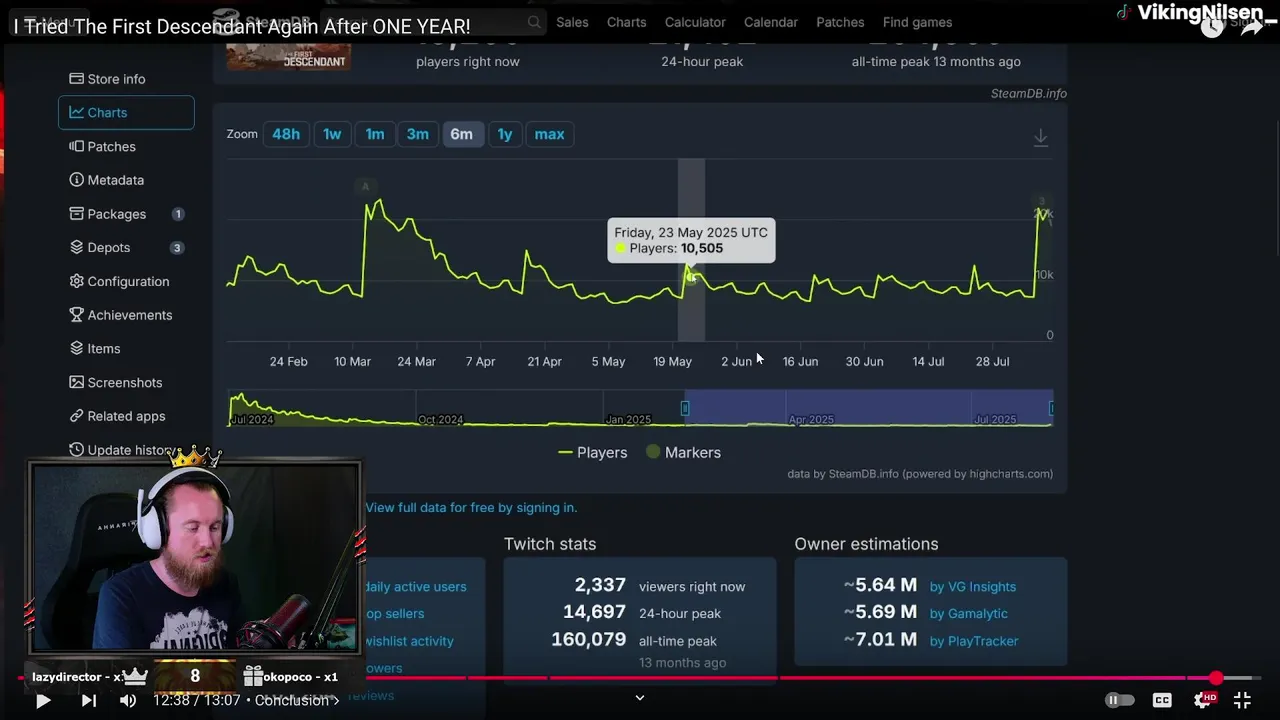The width and height of the screenshot is (1280, 720).
Task: Click chart marker A near 10 March
Action: [x=365, y=186]
